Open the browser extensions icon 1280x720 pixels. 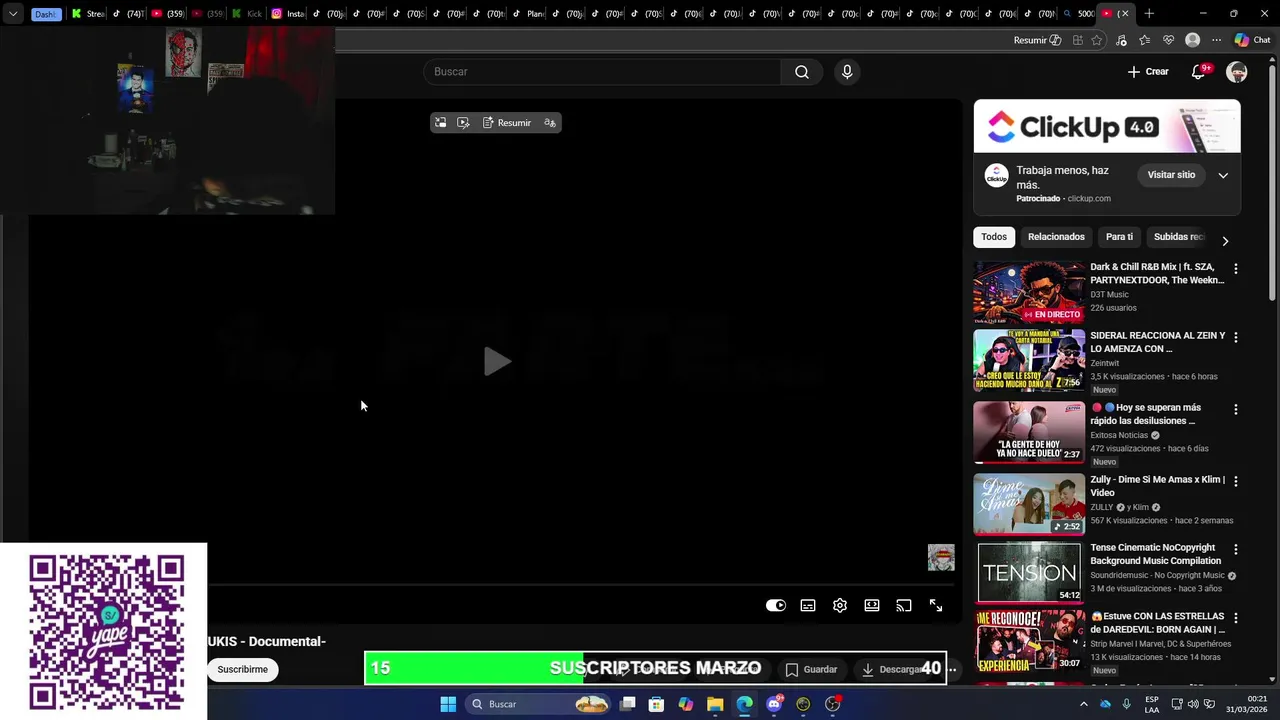coord(1077,40)
